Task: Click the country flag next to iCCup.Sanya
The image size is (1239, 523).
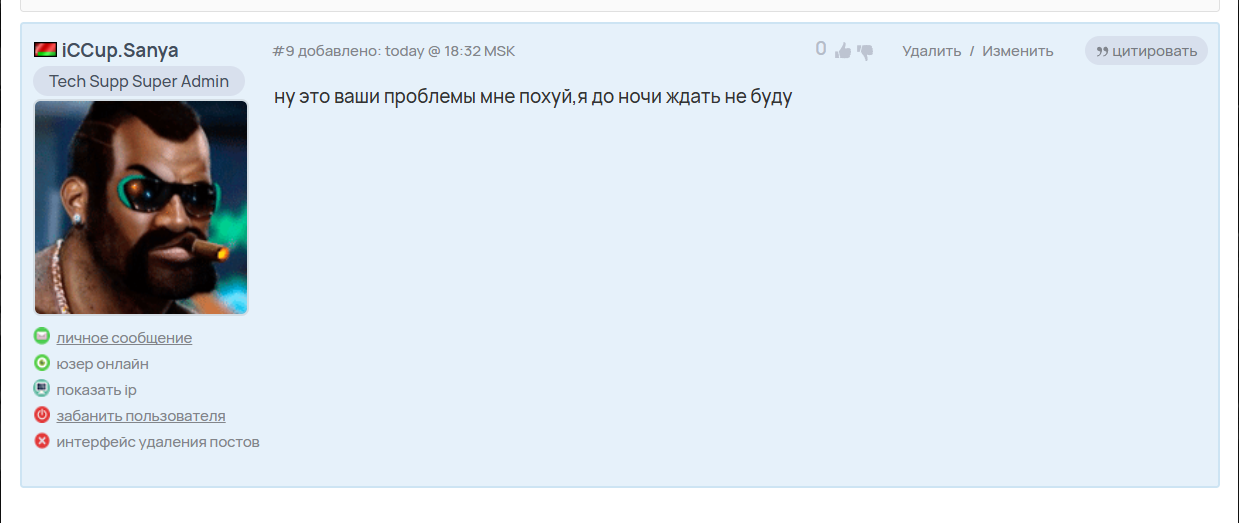Action: (45, 50)
